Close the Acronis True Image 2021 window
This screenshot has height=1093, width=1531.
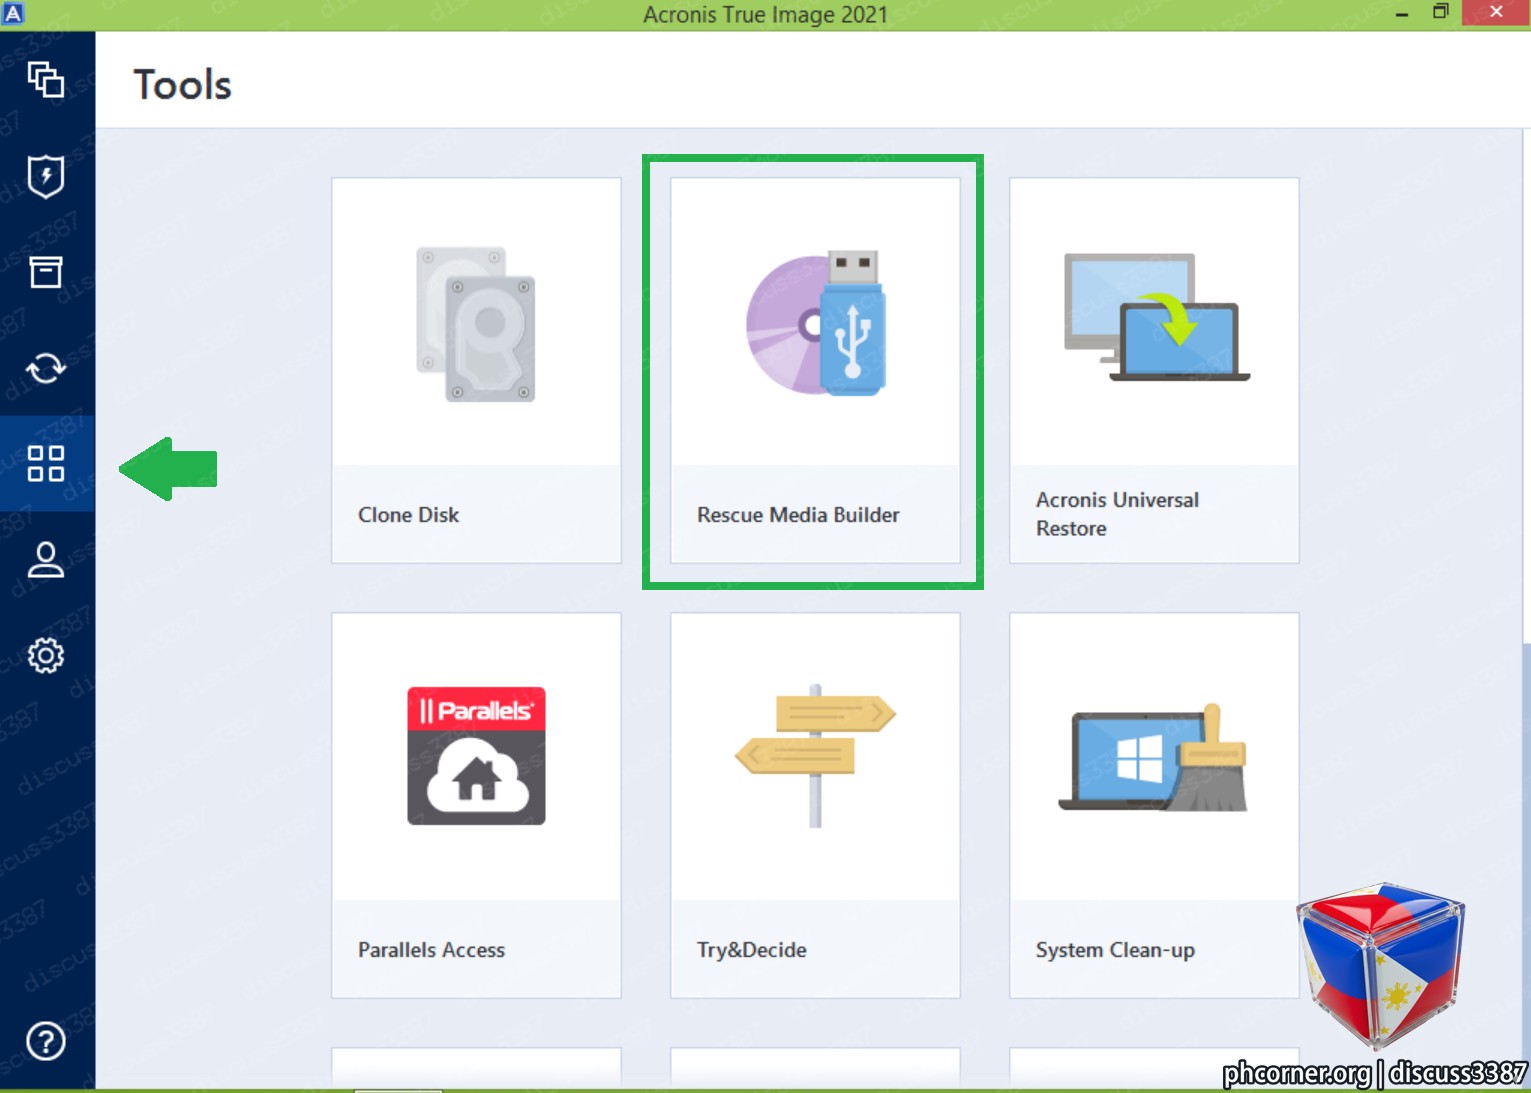(x=1496, y=12)
